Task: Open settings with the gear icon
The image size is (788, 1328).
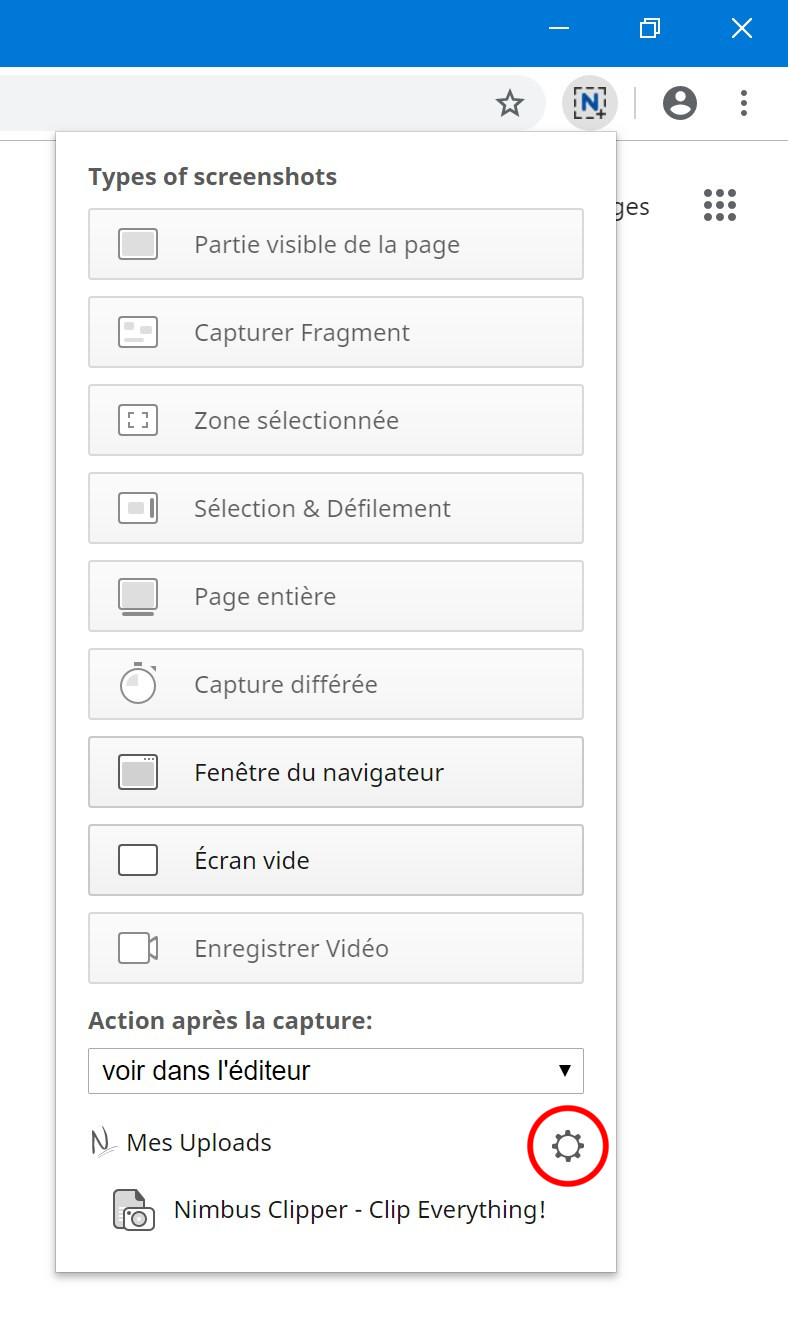Action: tap(567, 1146)
